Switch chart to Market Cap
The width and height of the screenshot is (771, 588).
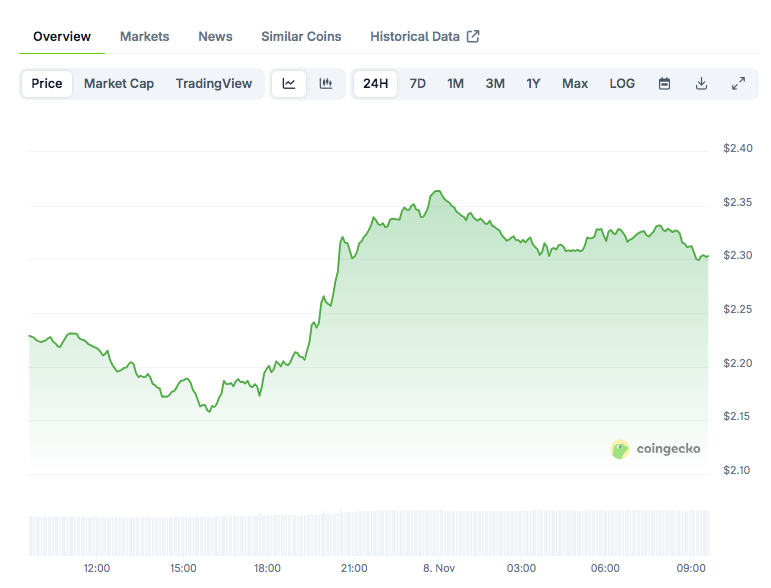pyautogui.click(x=119, y=84)
